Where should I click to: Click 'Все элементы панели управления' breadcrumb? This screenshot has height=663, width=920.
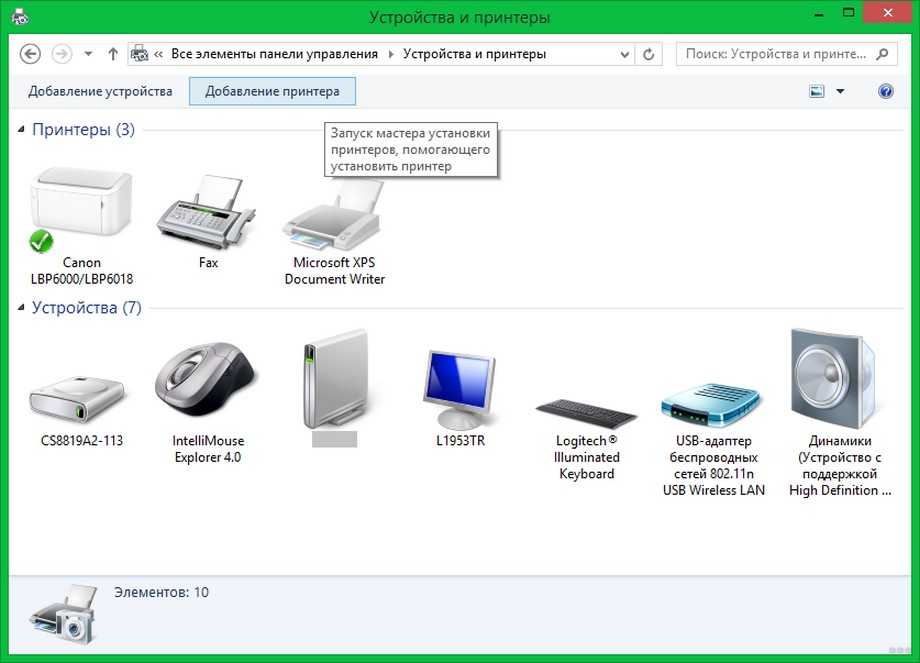tap(274, 54)
